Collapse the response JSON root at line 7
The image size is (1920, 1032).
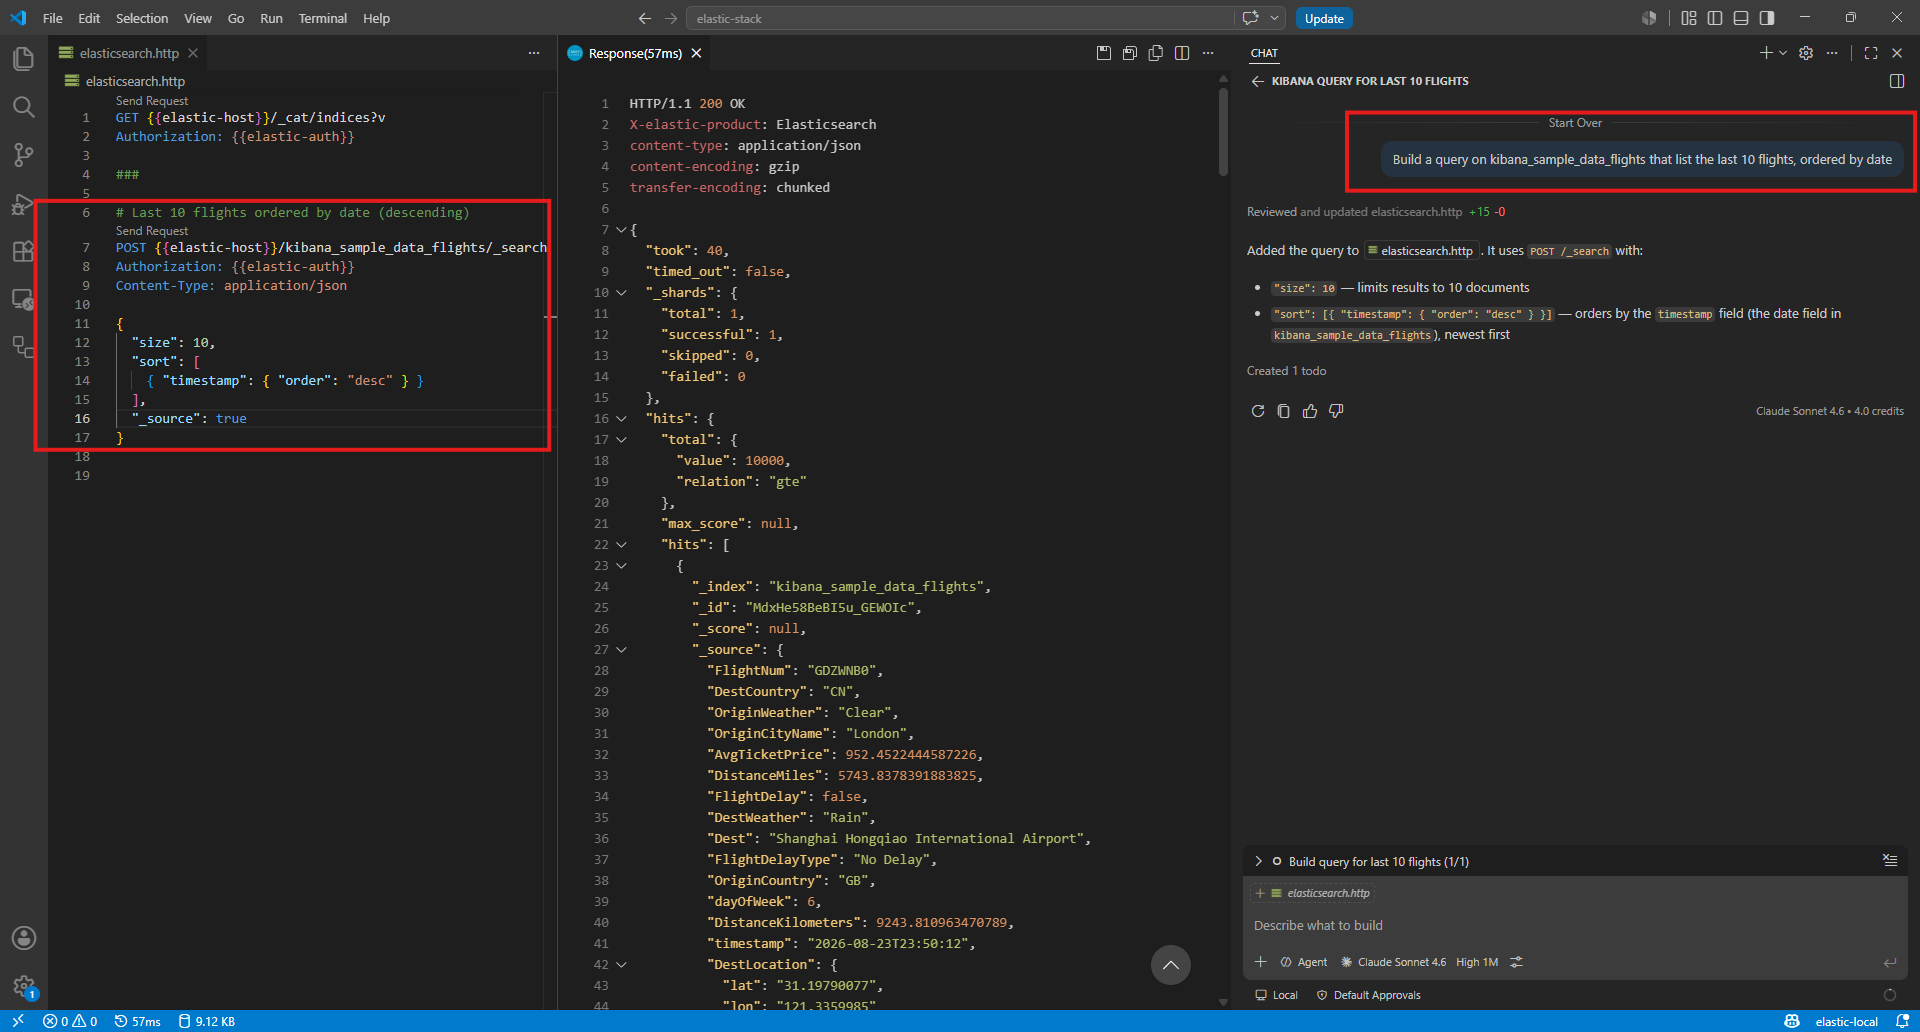[x=621, y=230]
